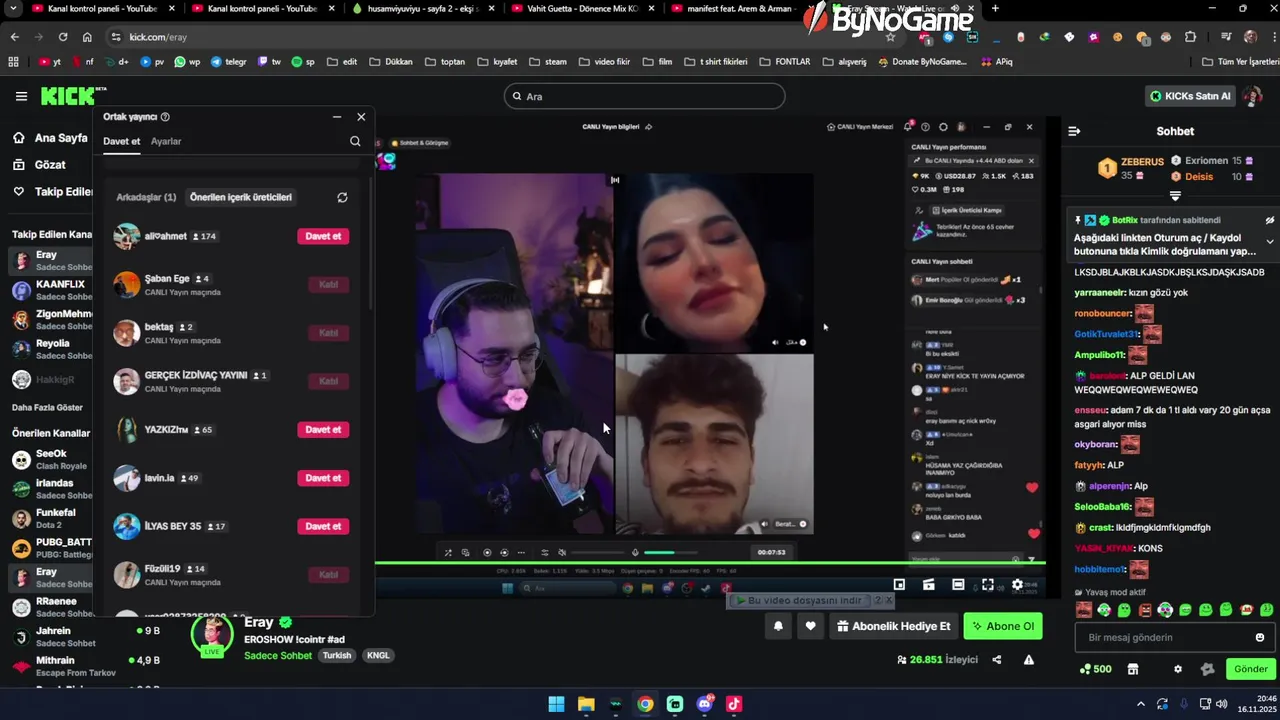Minimize the Ortak yayıncı panel

(337, 117)
